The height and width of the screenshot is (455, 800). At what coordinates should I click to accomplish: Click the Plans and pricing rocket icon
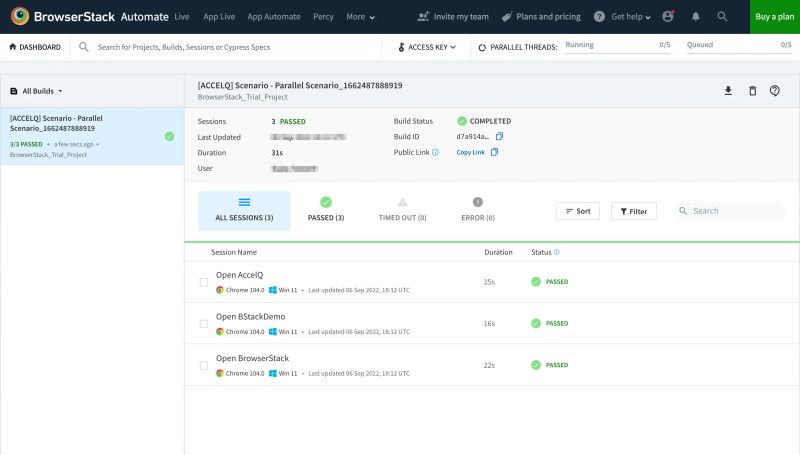507,17
